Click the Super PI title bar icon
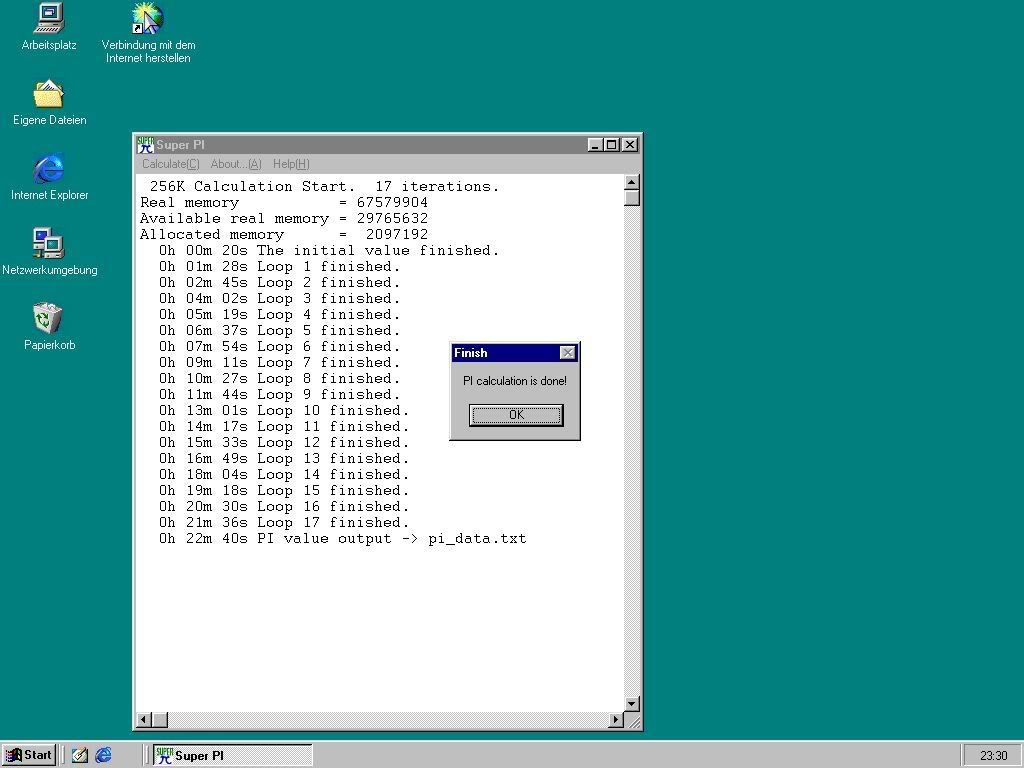The width and height of the screenshot is (1024, 768). 145,144
